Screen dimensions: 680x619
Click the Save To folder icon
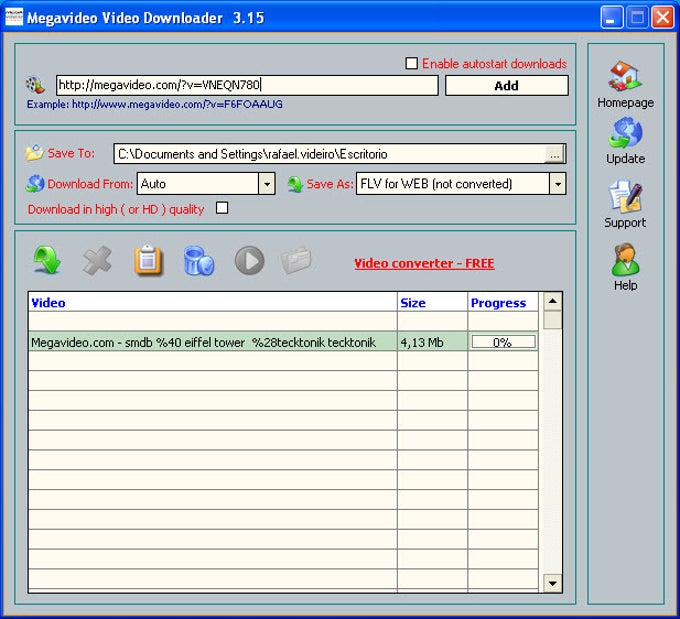point(35,153)
